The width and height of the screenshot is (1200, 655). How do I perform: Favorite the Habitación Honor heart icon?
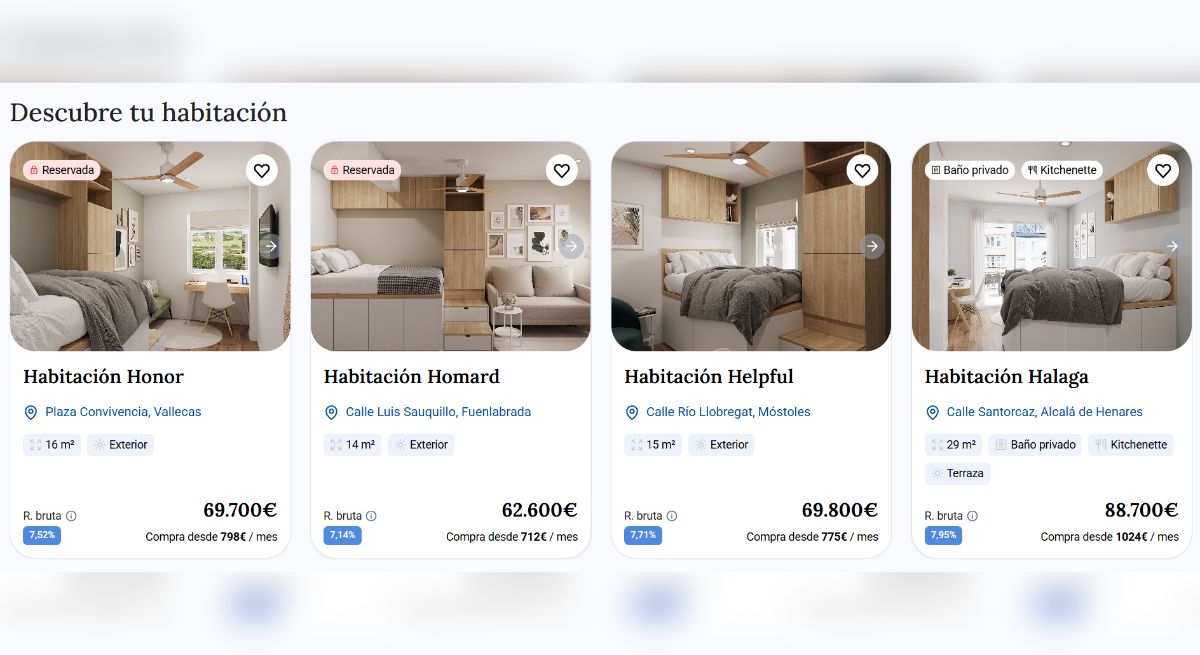[x=262, y=170]
